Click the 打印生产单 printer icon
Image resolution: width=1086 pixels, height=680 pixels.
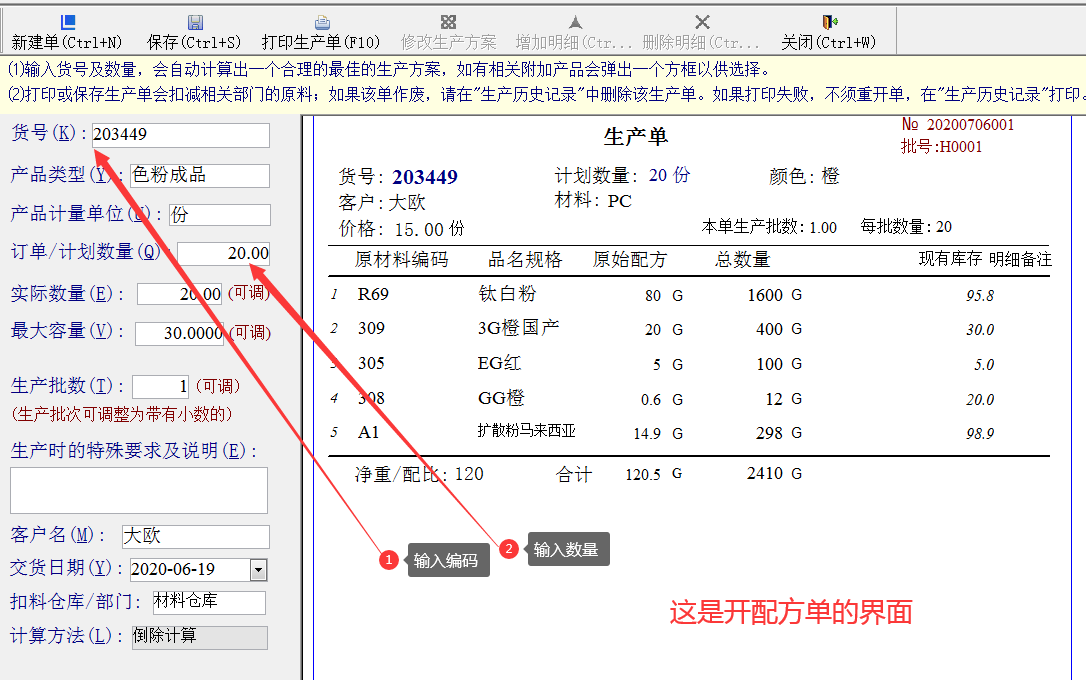coord(322,22)
